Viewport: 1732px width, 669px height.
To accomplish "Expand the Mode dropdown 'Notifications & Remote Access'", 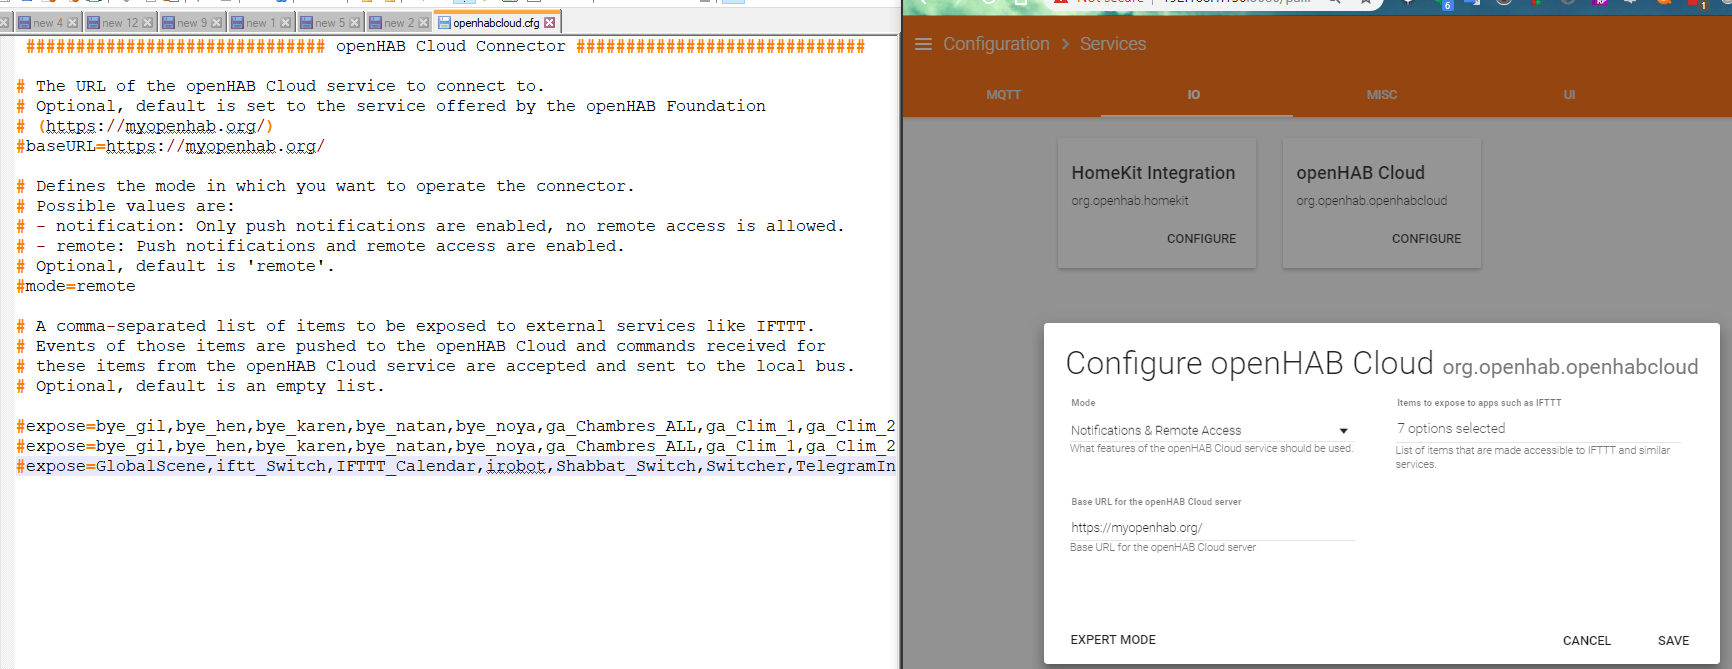I will tap(1211, 430).
